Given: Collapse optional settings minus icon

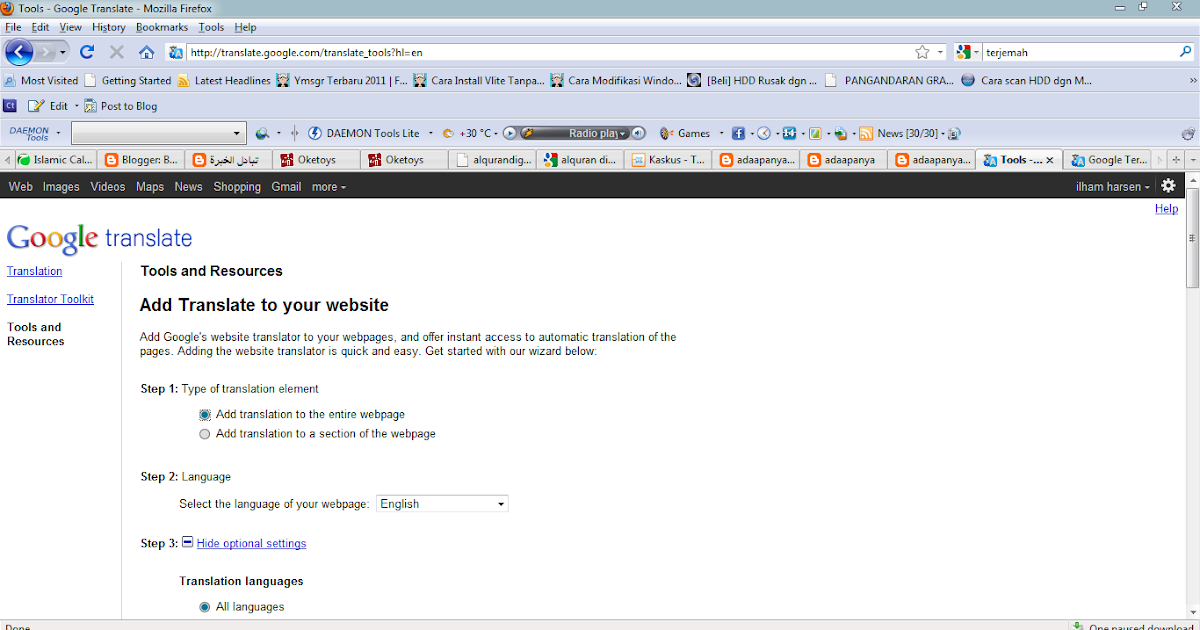Looking at the screenshot, I should point(187,543).
